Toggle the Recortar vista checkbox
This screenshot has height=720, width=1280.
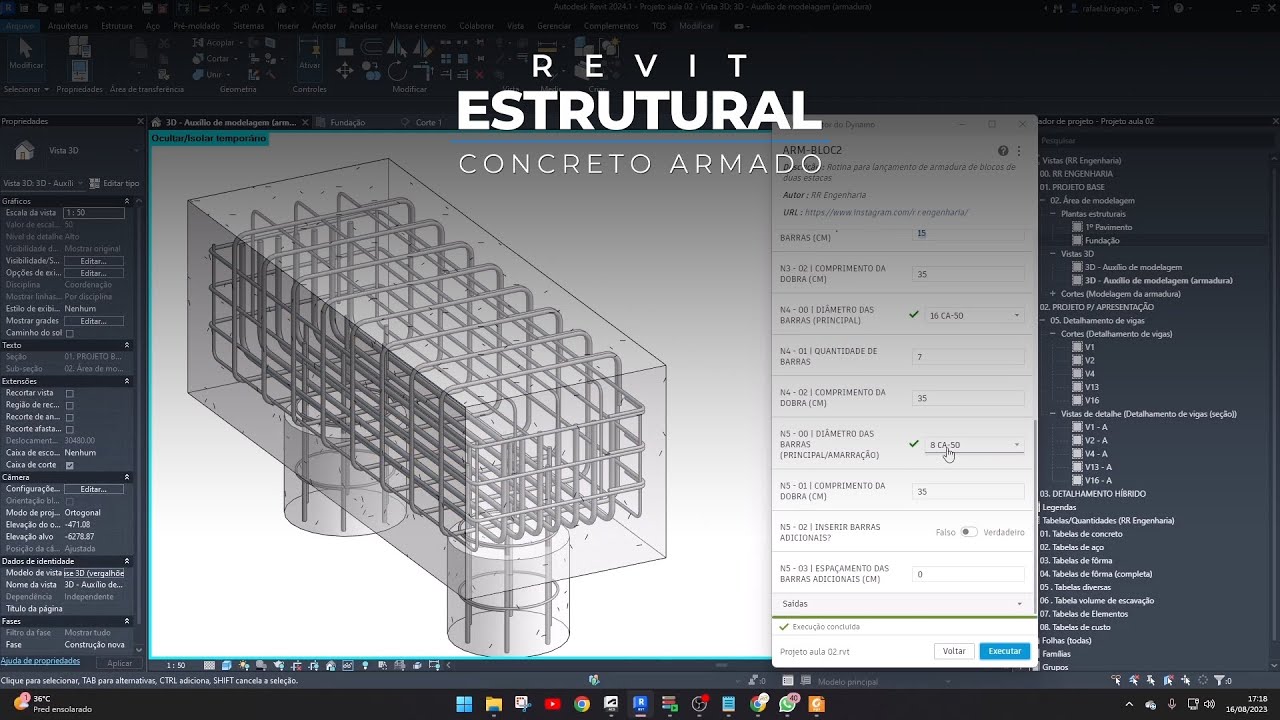(69, 393)
